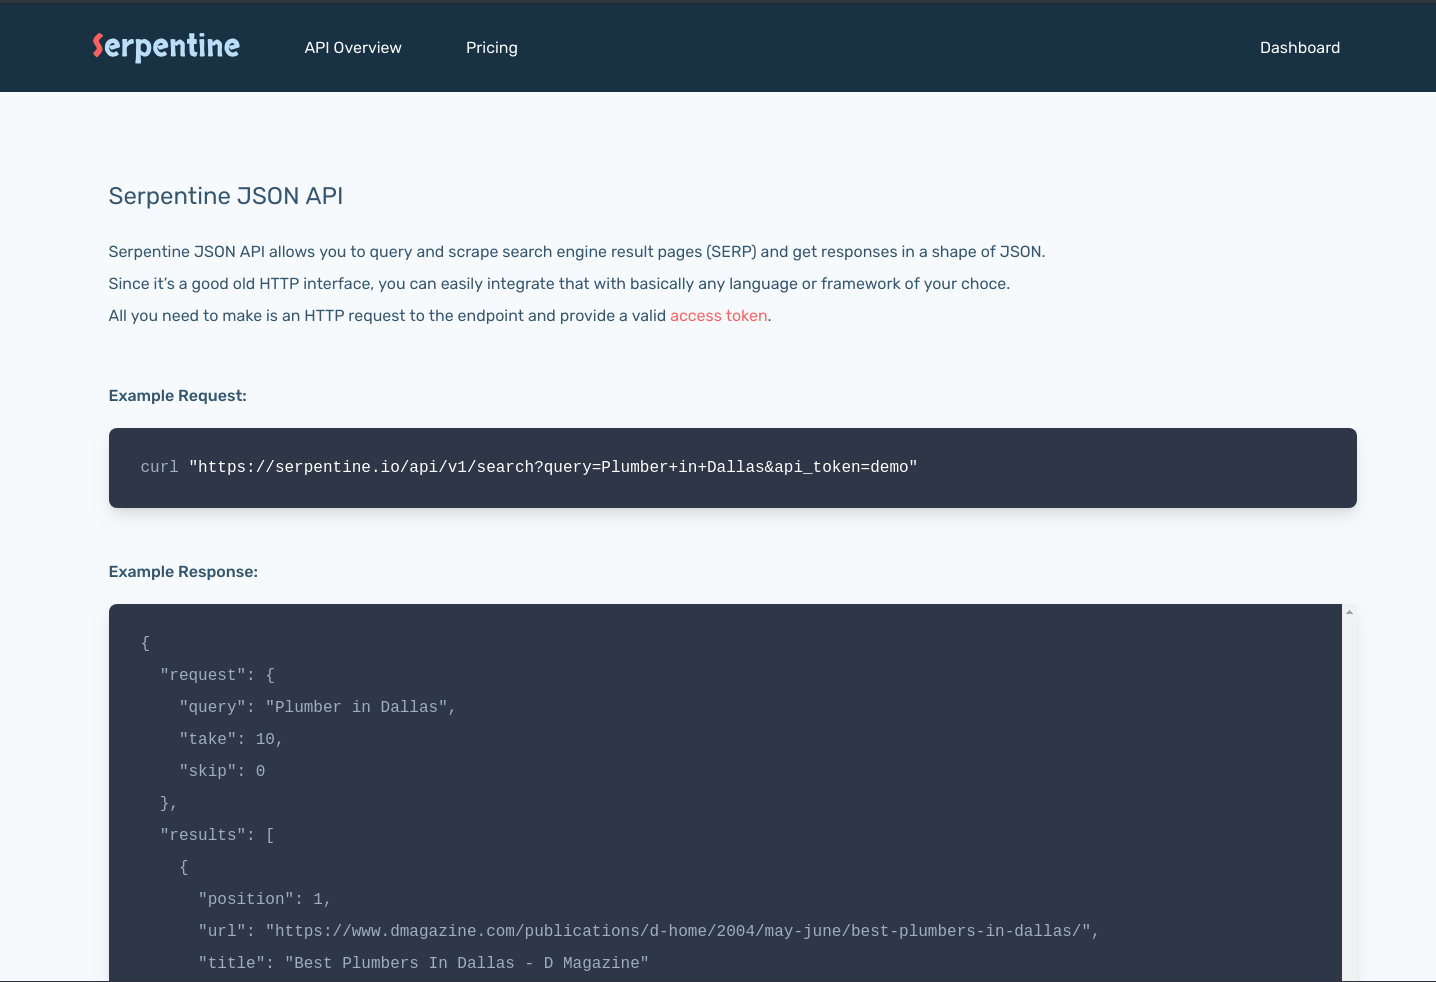1436x982 pixels.
Task: Click the "position": 1 line
Action: coord(264,899)
